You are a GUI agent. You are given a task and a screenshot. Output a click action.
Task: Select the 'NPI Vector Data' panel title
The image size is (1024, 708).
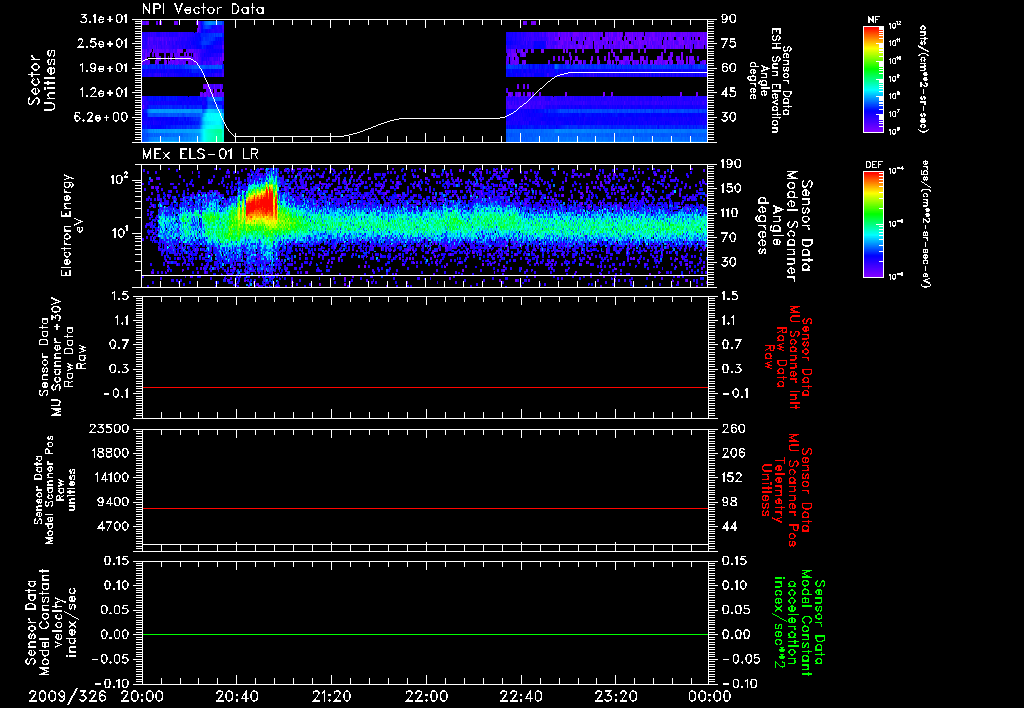204,9
